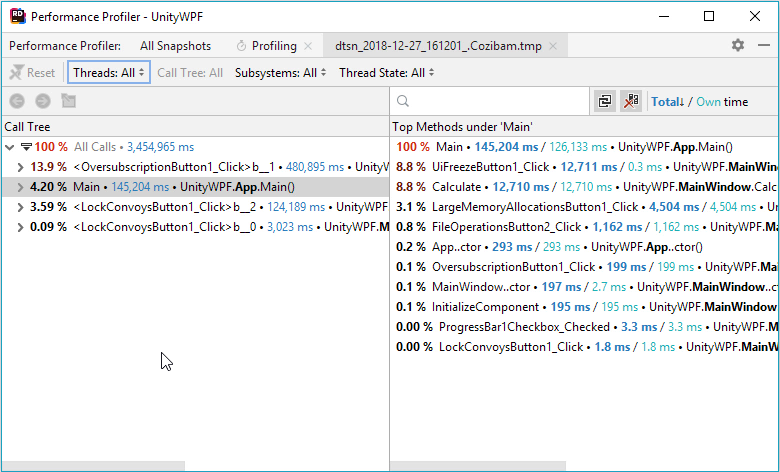Viewport: 780px width, 472px height.
Task: Toggle the group methods view button
Action: tap(605, 101)
